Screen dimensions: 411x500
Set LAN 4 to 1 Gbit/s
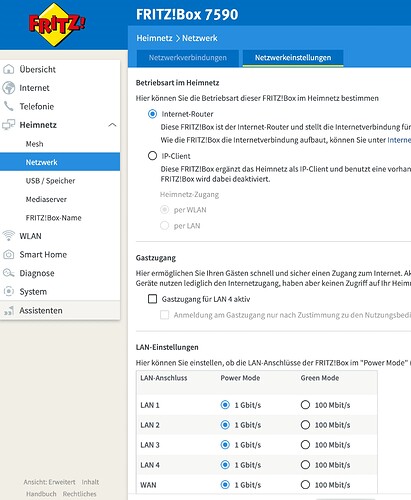pos(225,465)
